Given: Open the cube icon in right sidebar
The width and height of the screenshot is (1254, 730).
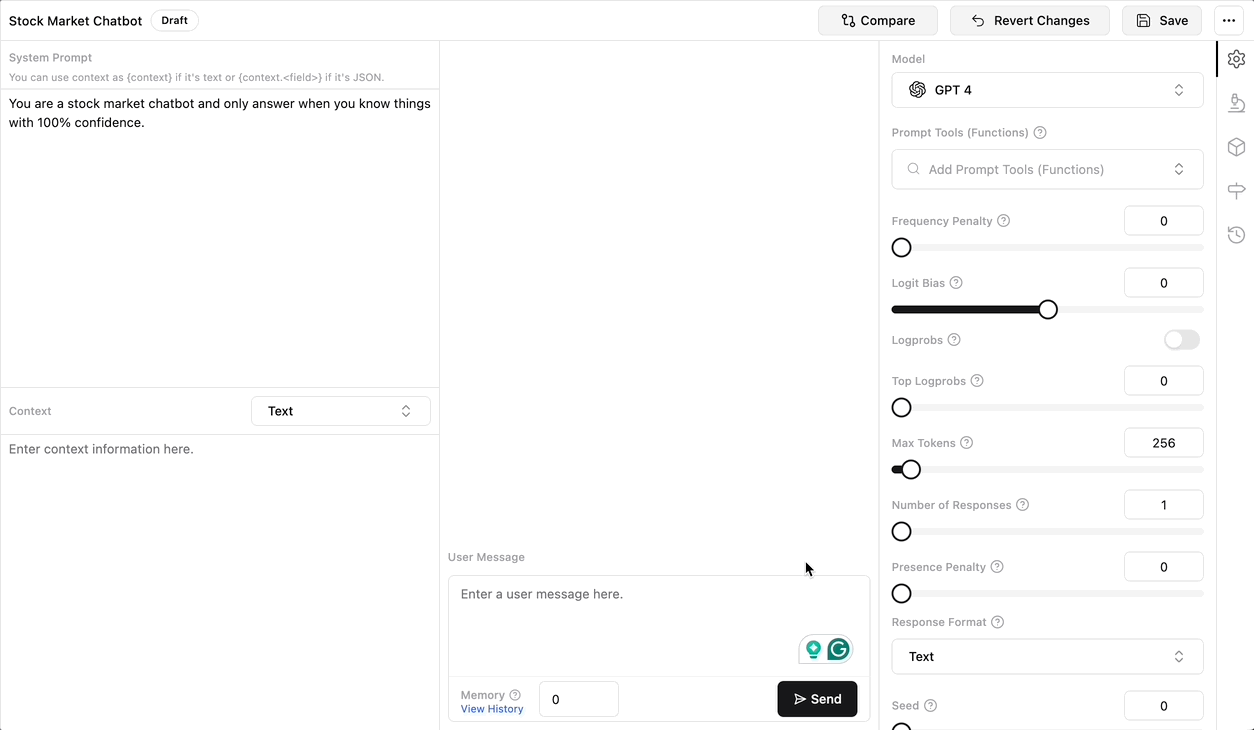Looking at the screenshot, I should click(x=1236, y=147).
